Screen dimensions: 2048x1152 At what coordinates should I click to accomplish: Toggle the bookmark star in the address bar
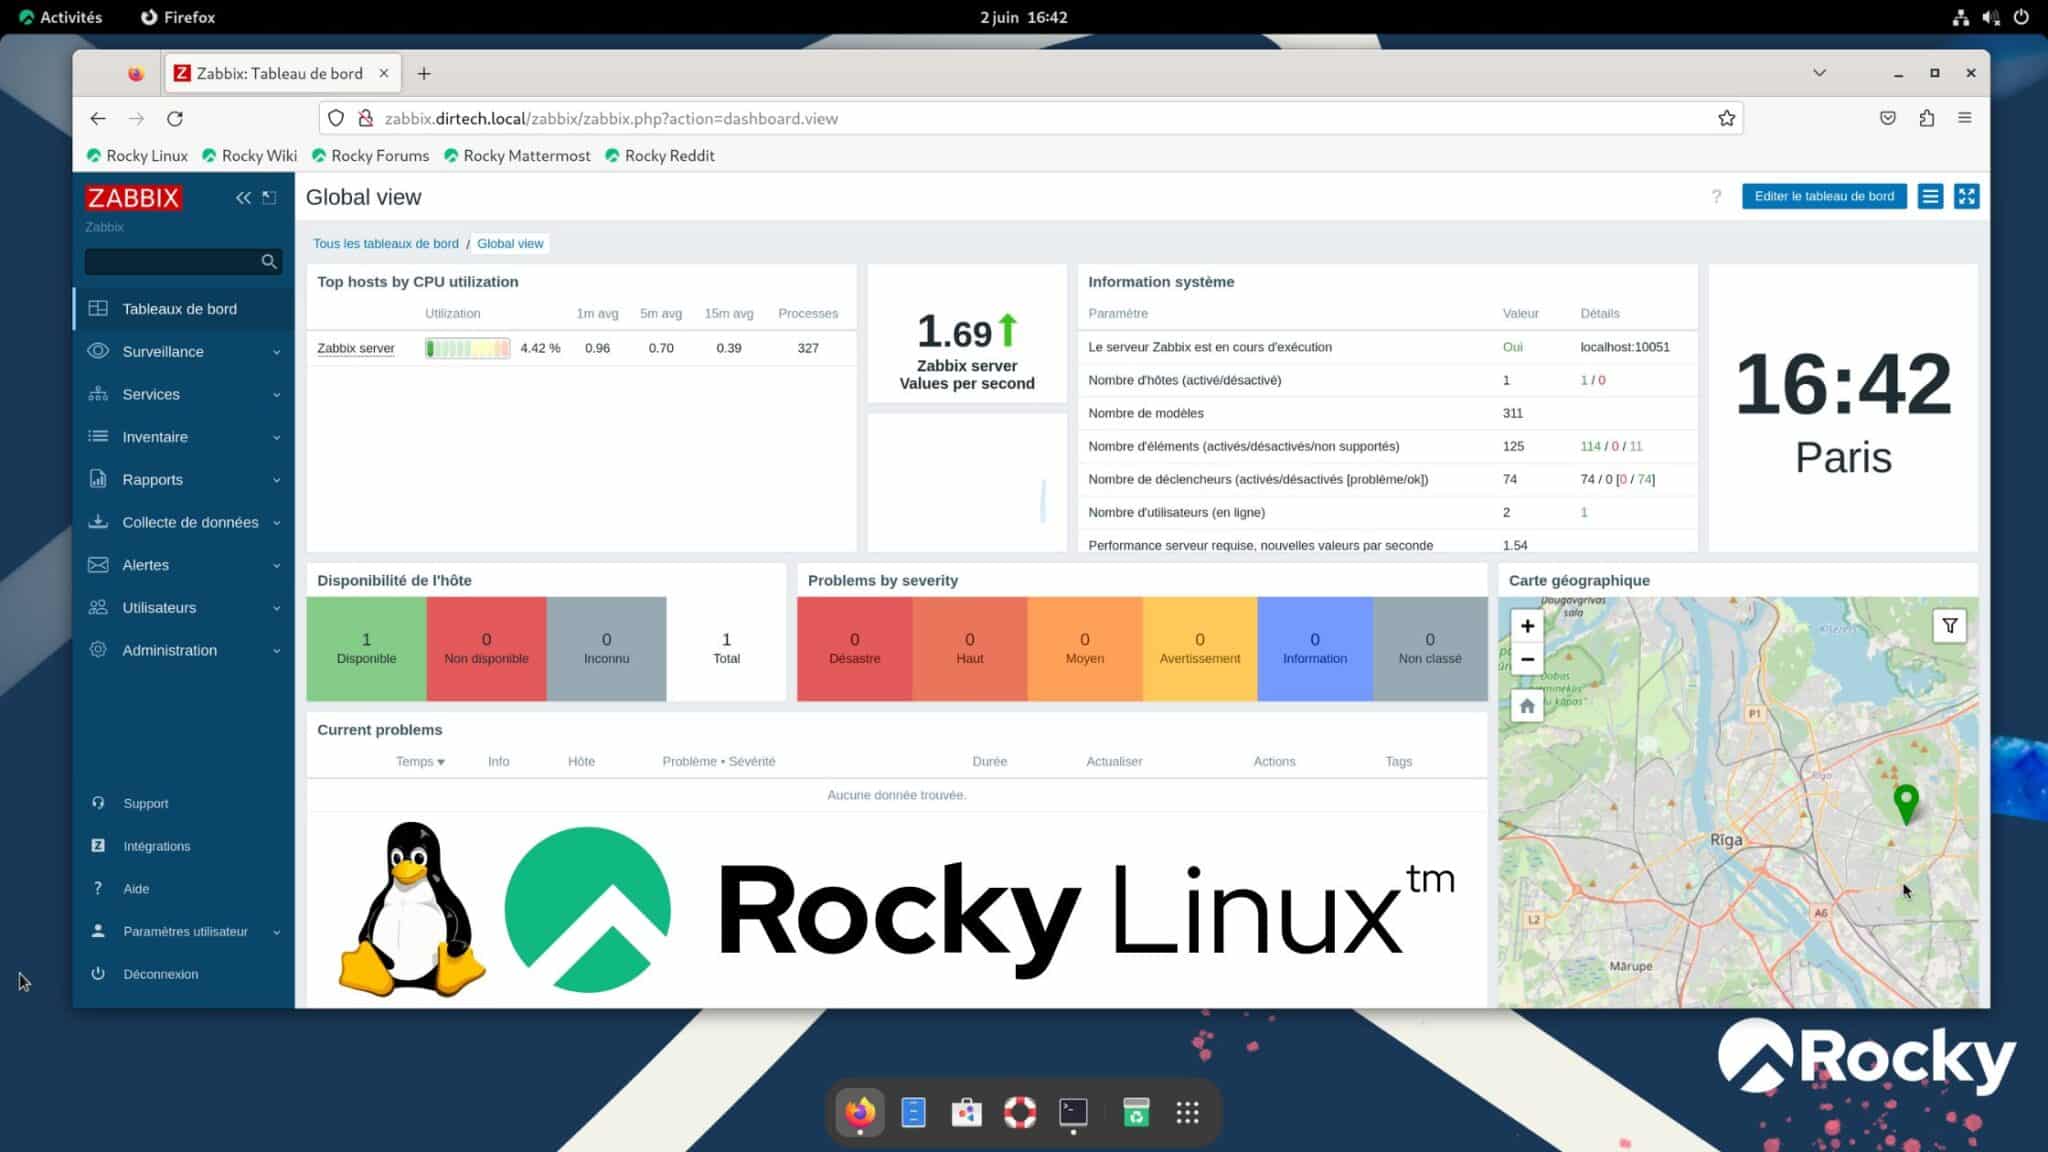[1726, 118]
